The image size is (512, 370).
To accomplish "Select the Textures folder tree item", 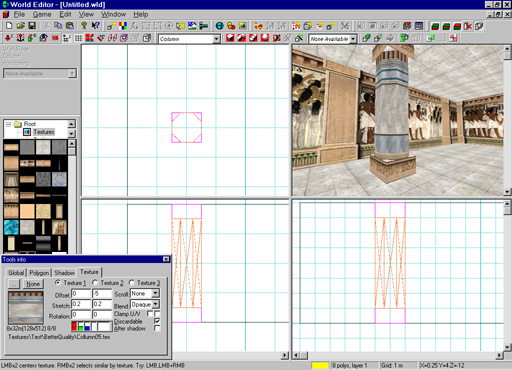I will coord(44,132).
